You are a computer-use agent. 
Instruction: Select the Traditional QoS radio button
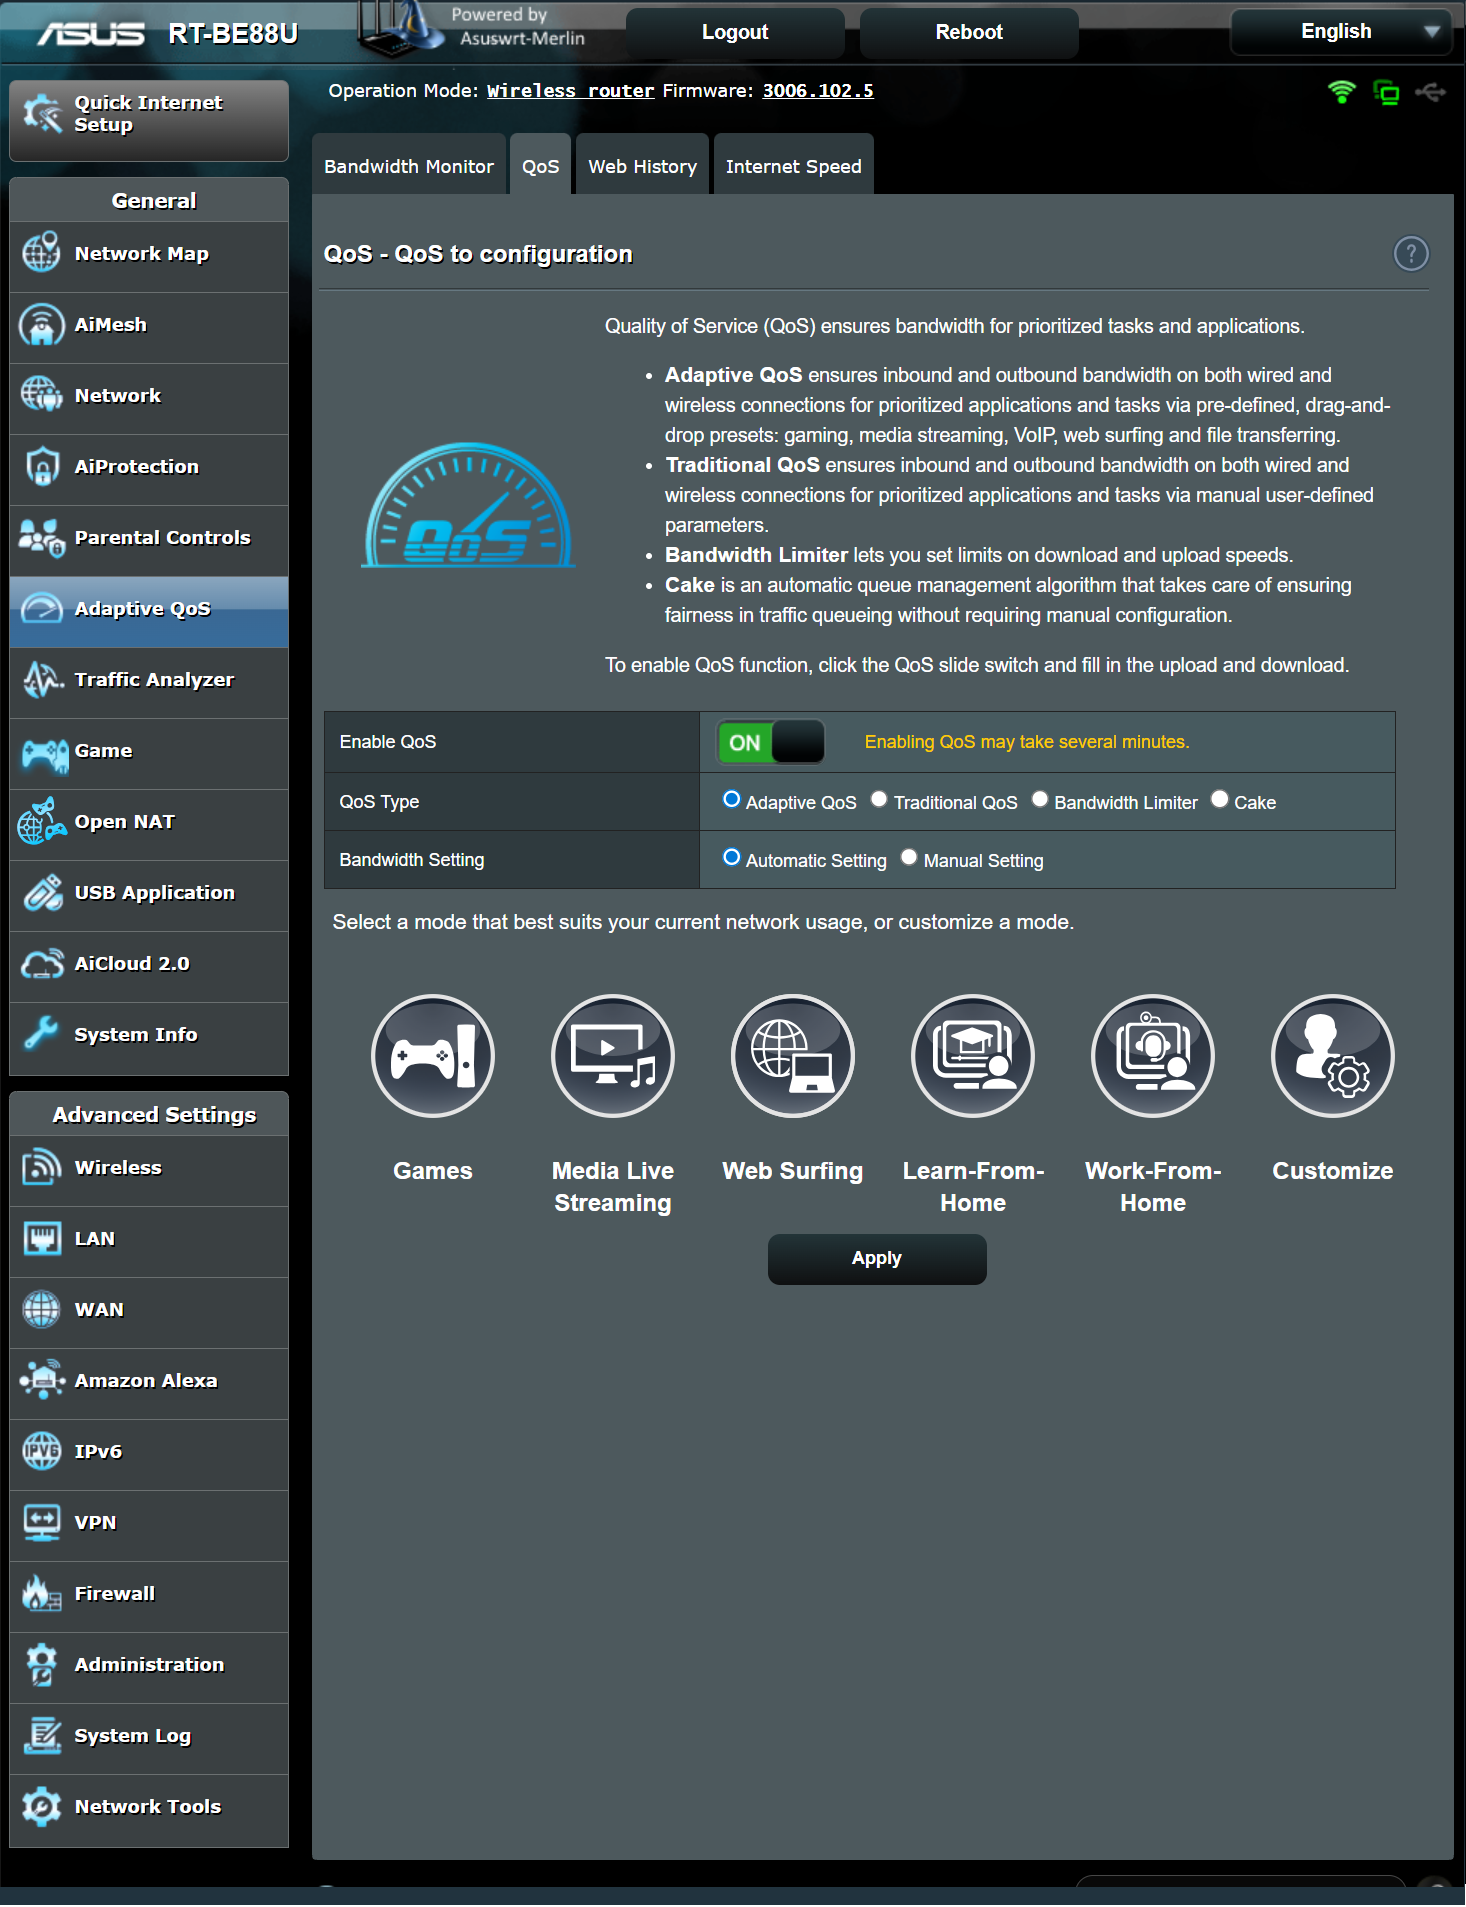tap(879, 799)
